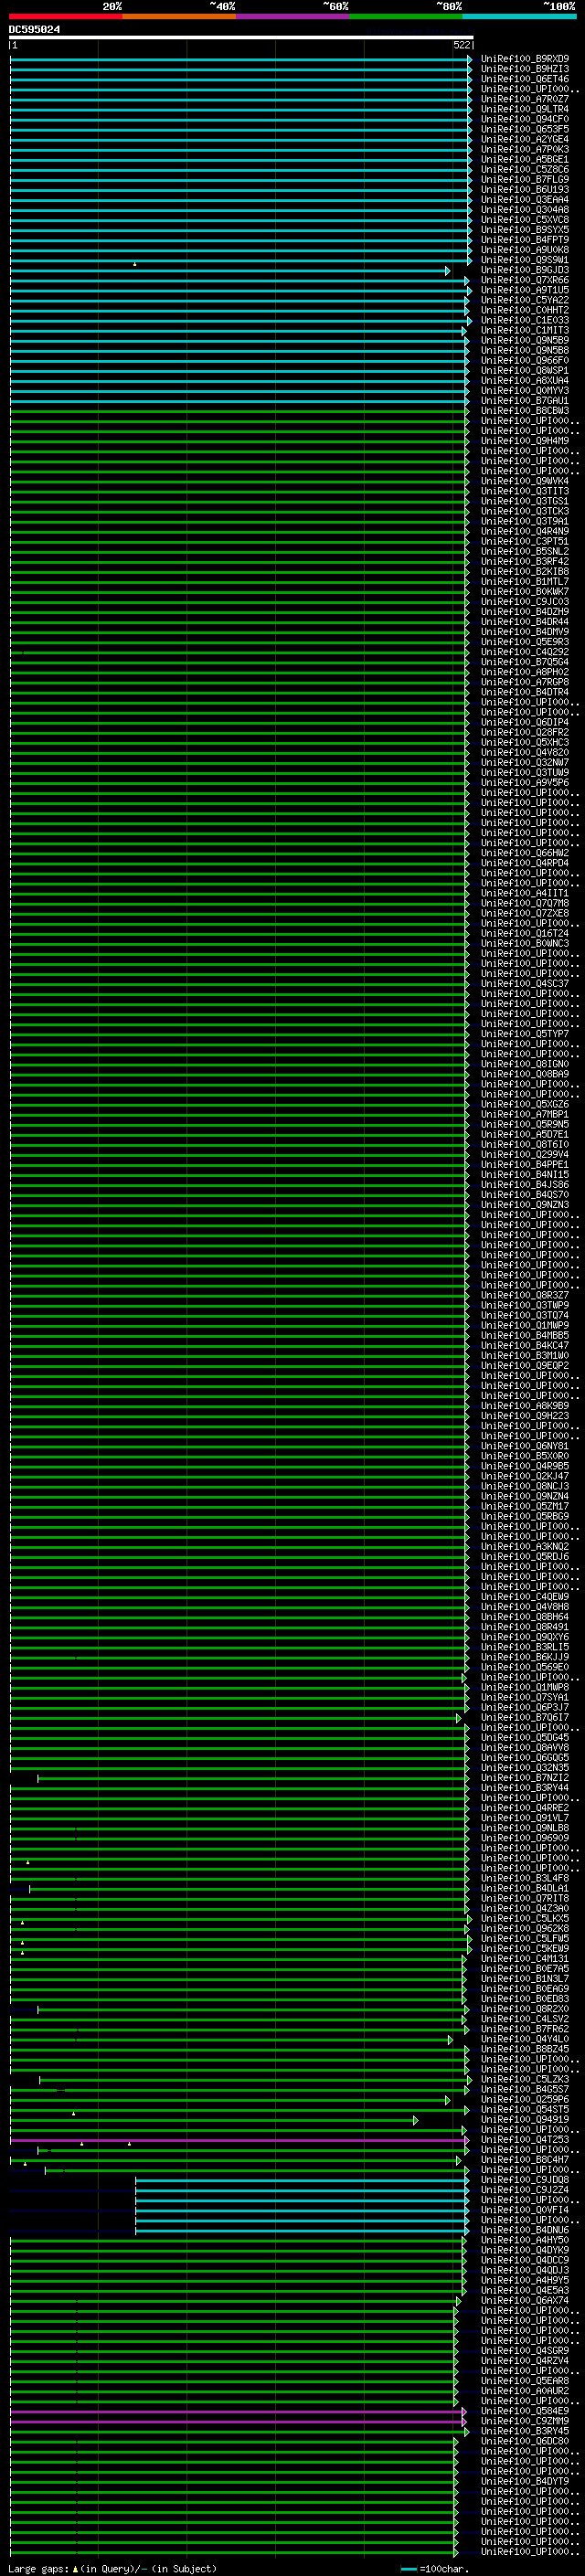Open hit UniRef100_B9HZI3
The image size is (585, 2576).
point(525,69)
